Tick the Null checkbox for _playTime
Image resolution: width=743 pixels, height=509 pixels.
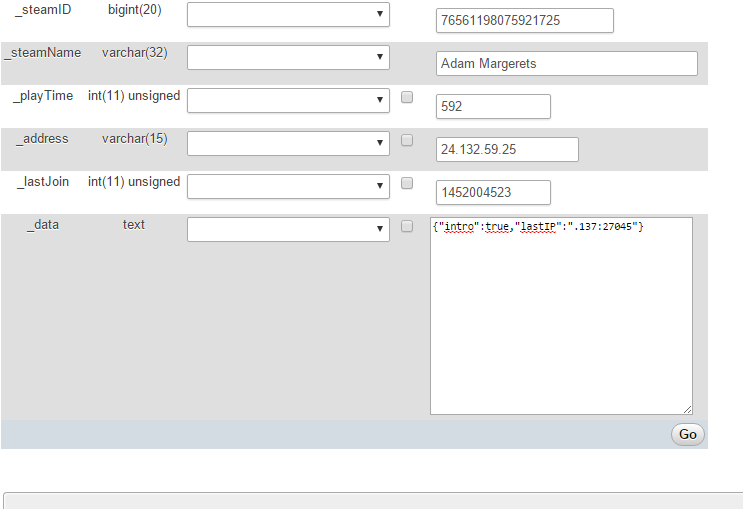[407, 97]
